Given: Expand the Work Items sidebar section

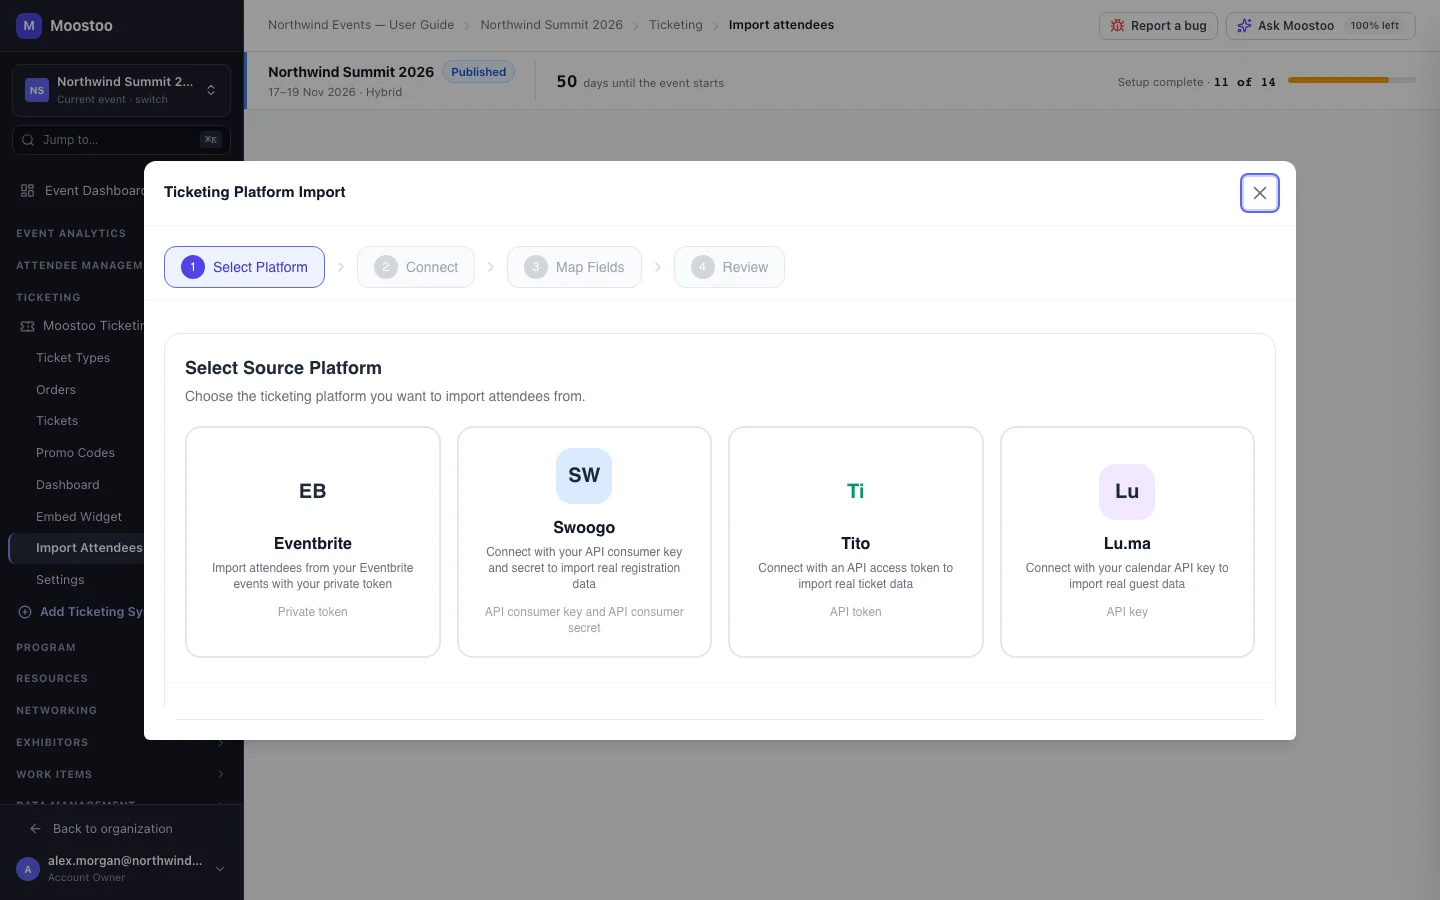Looking at the screenshot, I should pyautogui.click(x=221, y=775).
